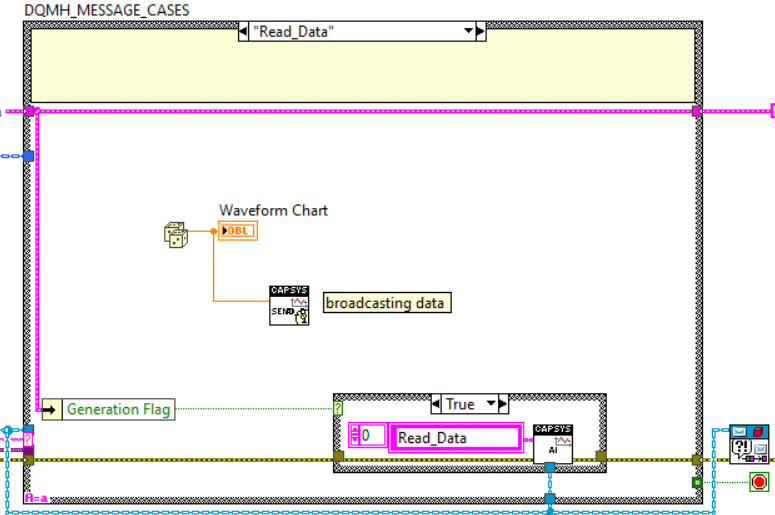The image size is (775, 515).
Task: Select the DQMH_MESSAGE_CASES label
Action: pos(107,10)
